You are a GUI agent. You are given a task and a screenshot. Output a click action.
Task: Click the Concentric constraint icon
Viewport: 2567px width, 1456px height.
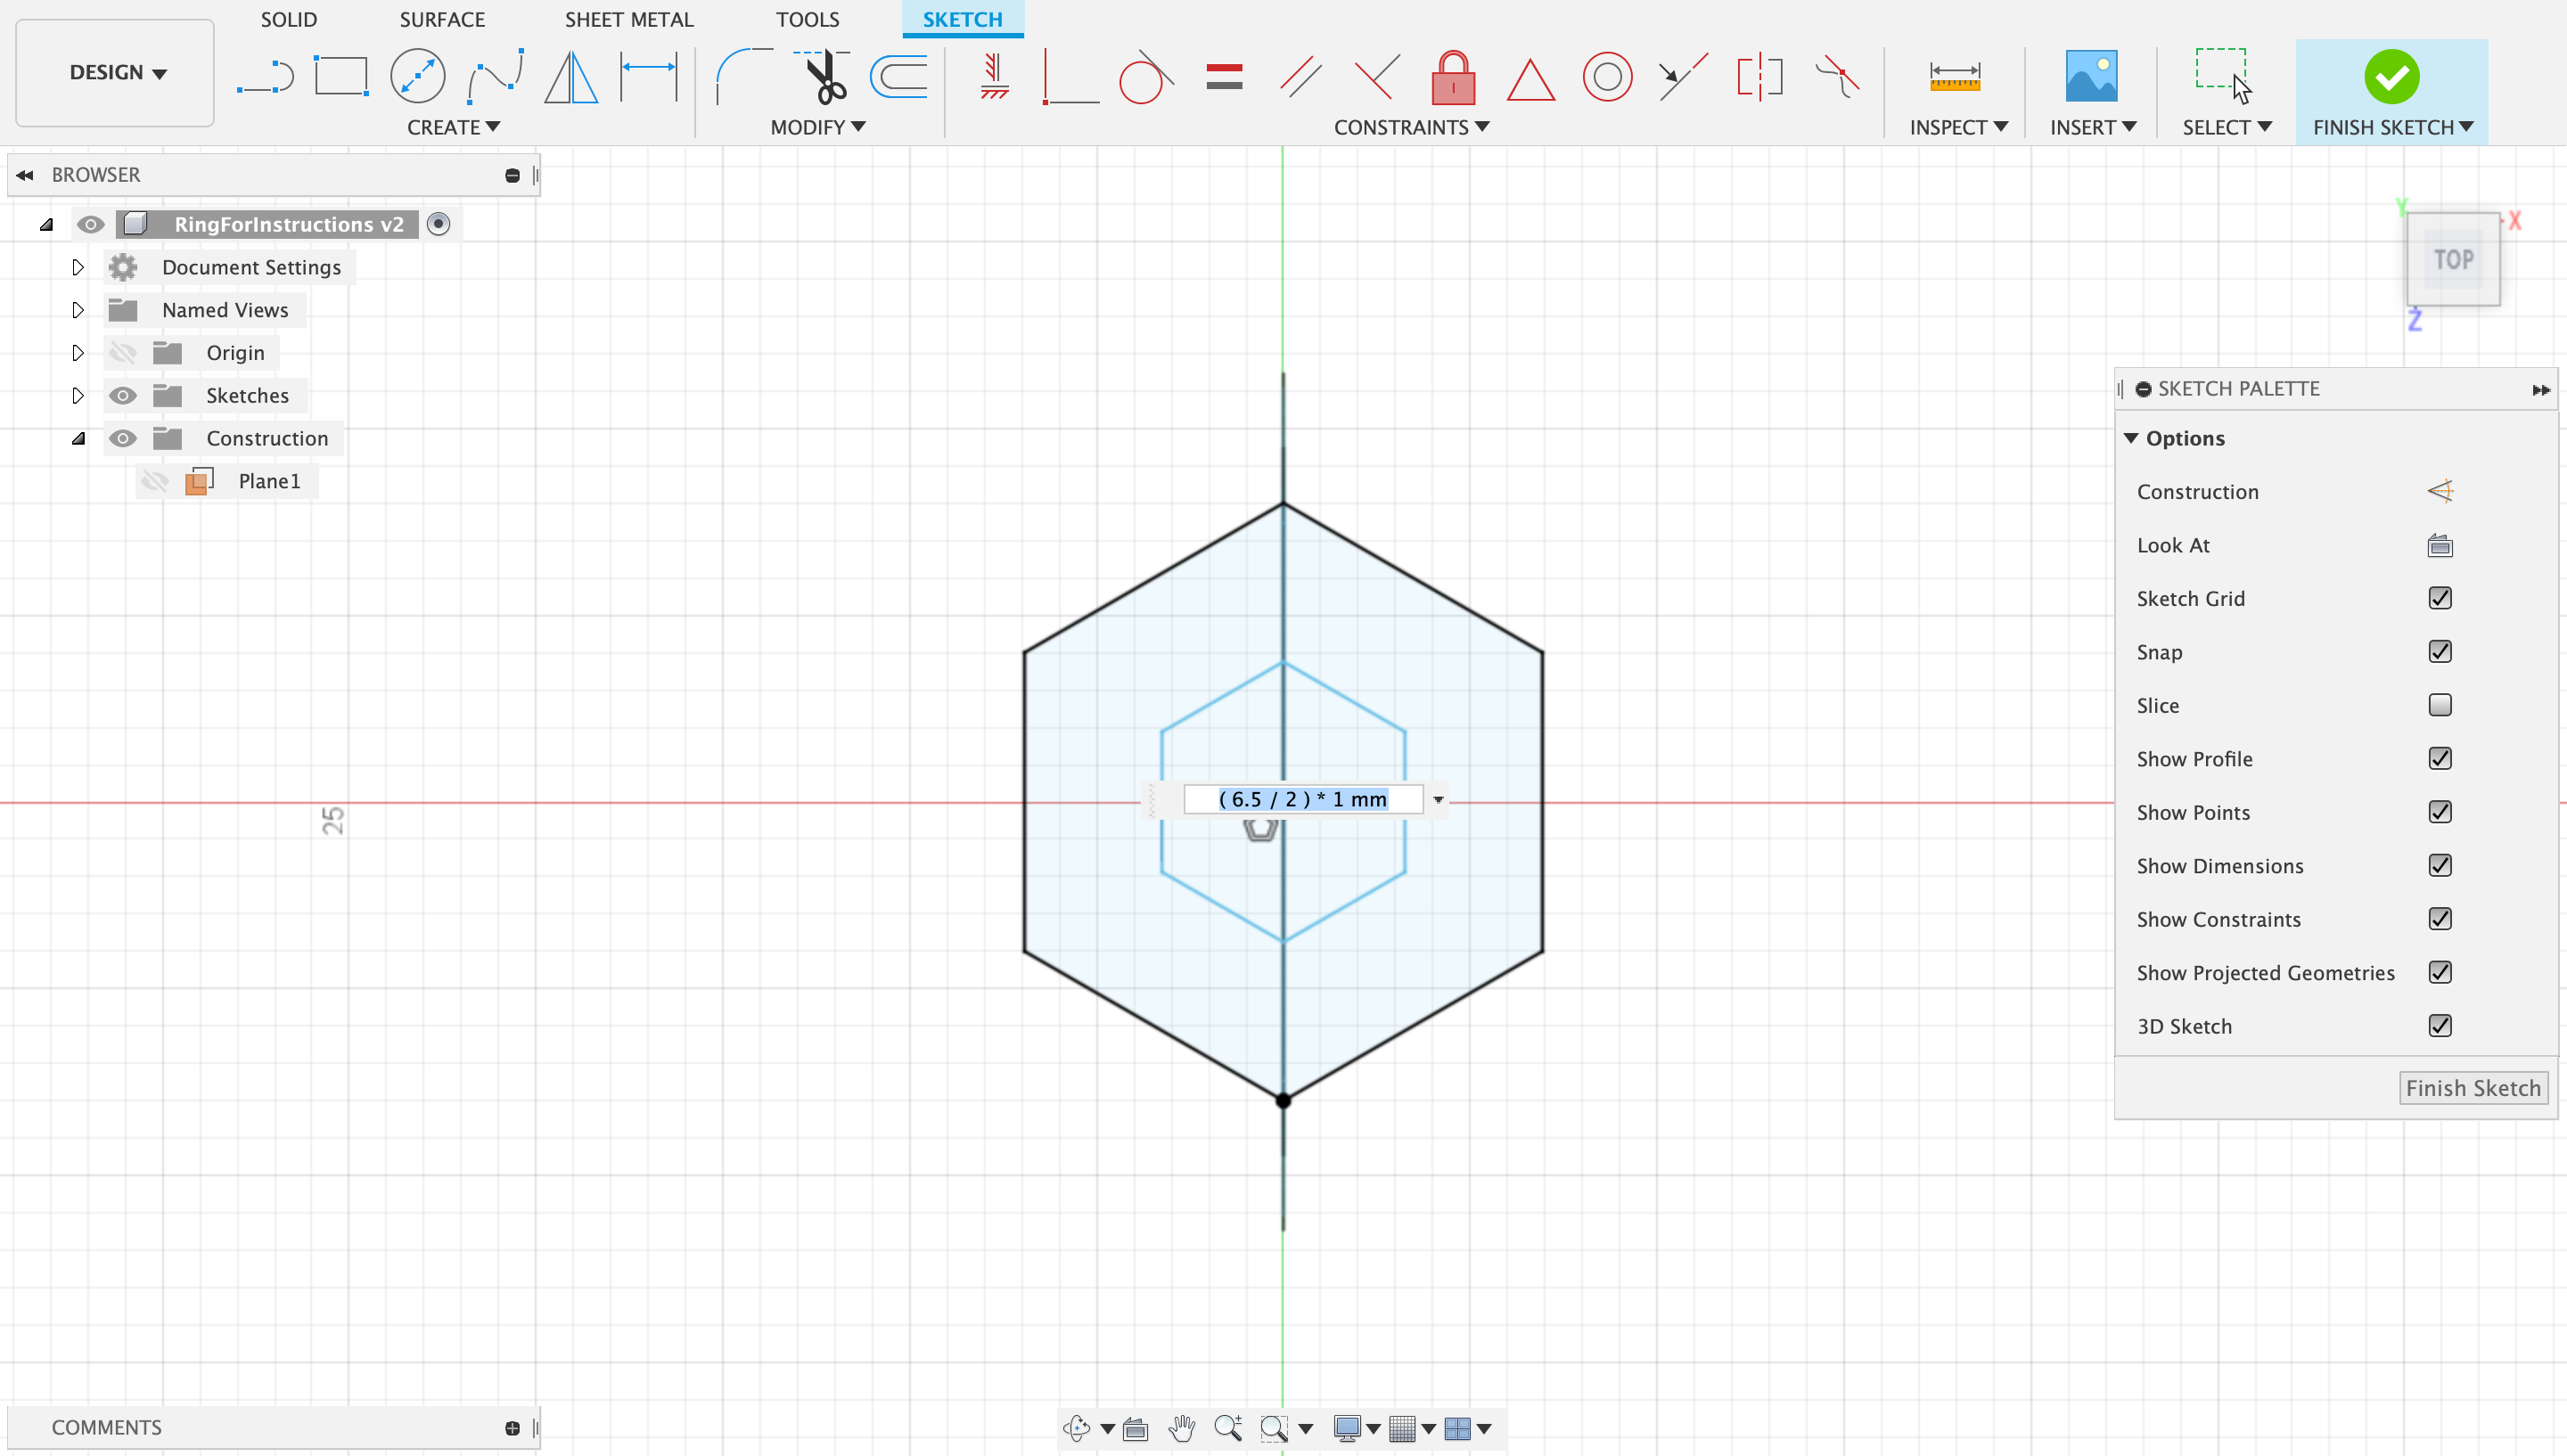pyautogui.click(x=1607, y=77)
